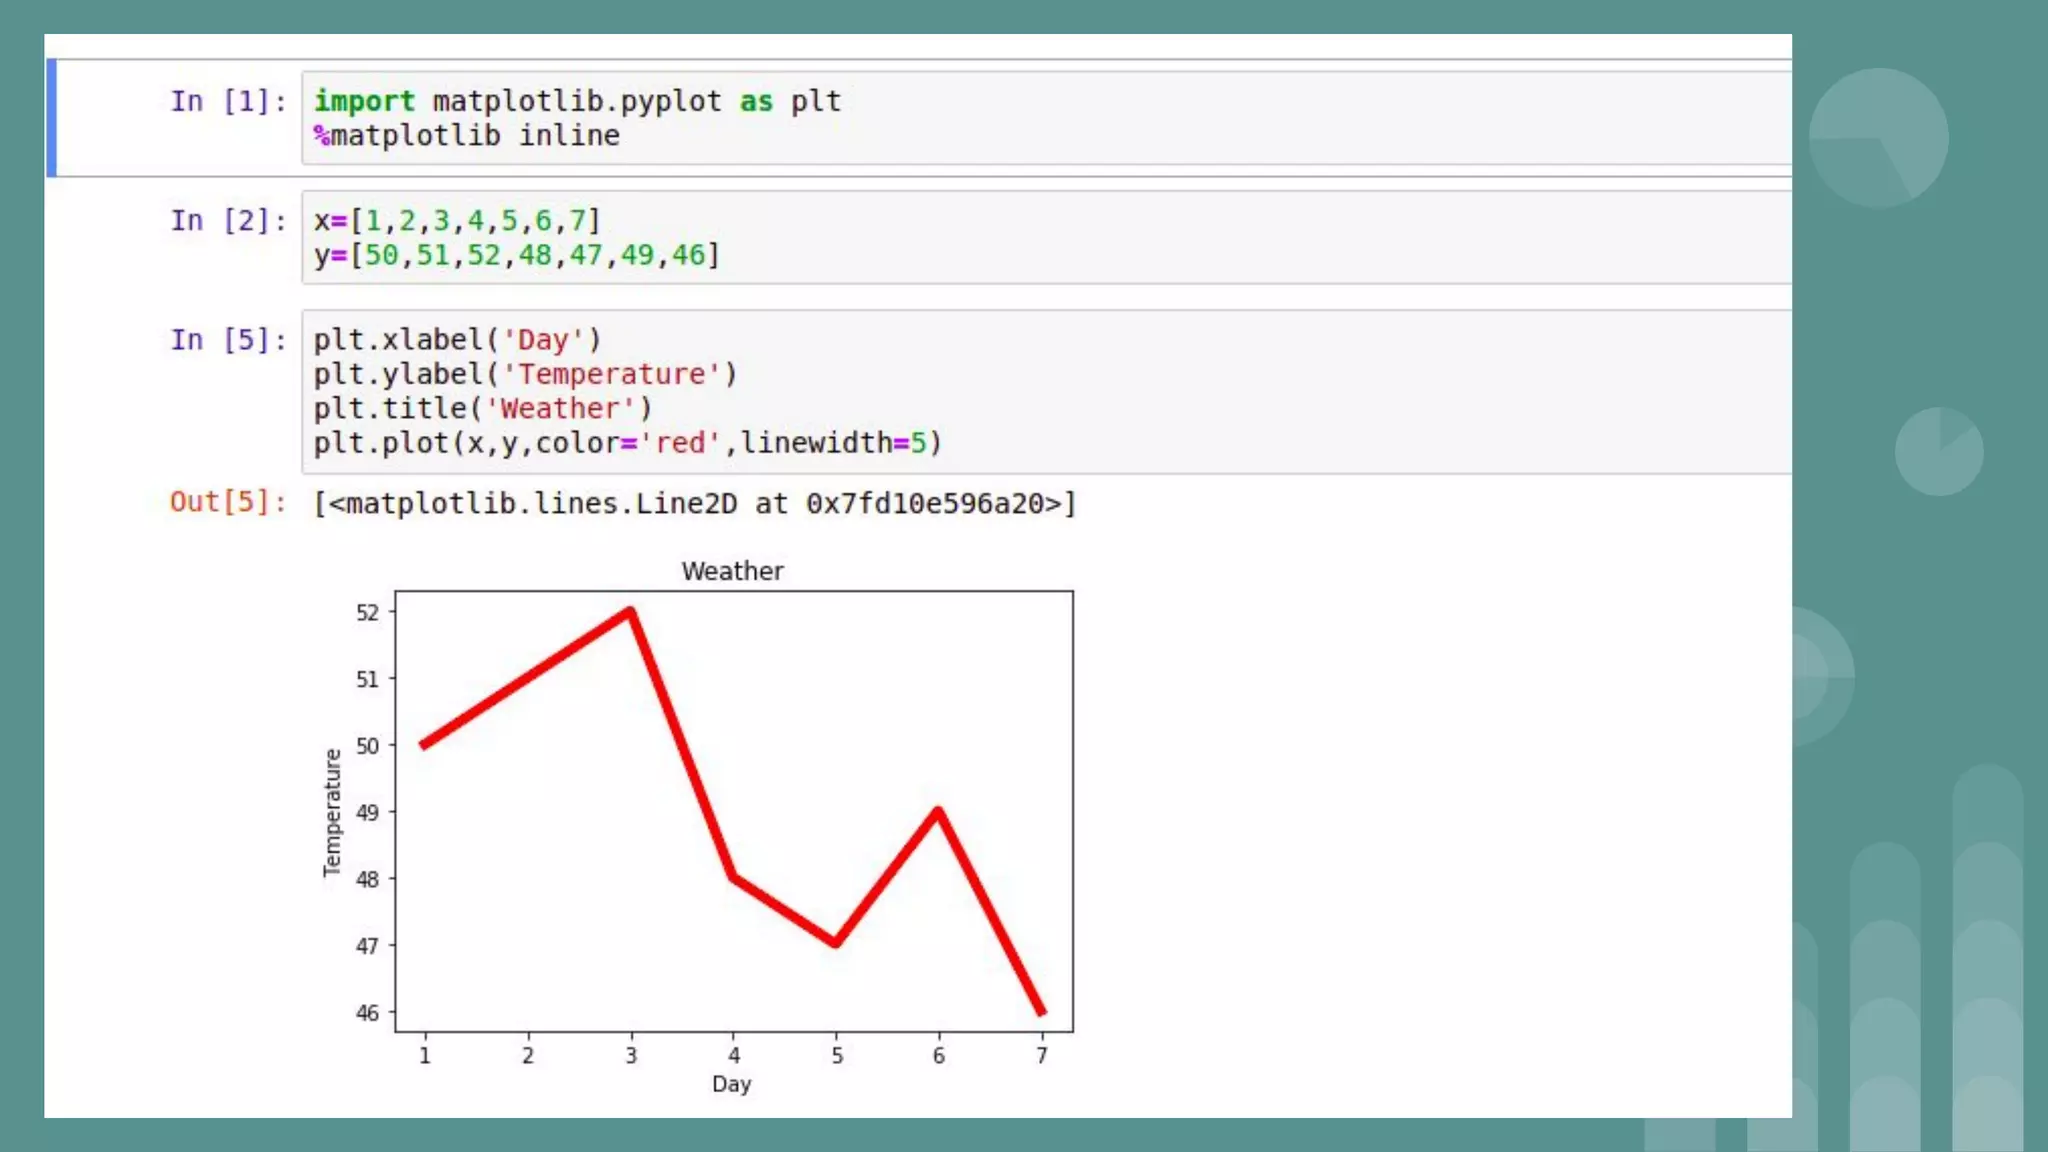The image size is (2048, 1152).
Task: Click the blue selected-cell indicator bar
Action: 51,117
